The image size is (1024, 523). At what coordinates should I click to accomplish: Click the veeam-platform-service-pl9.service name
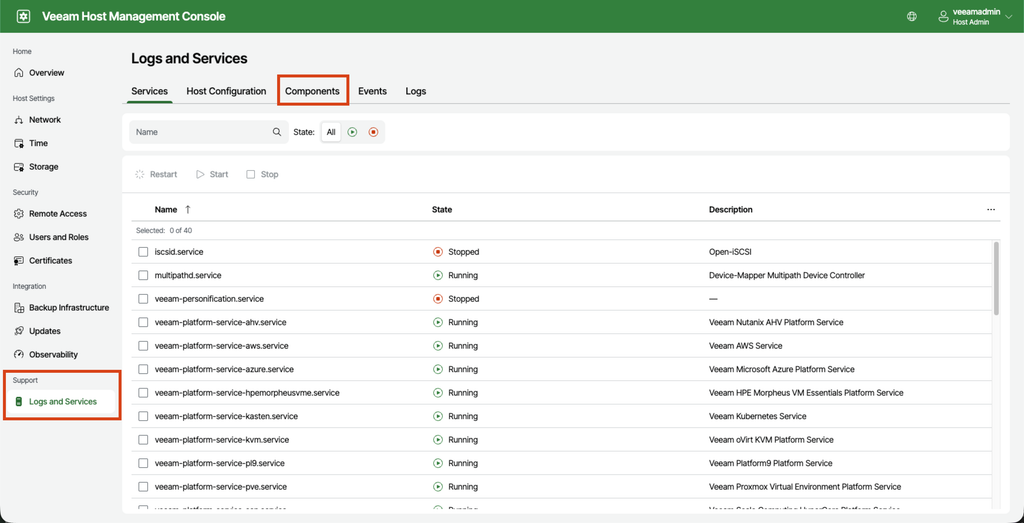coord(219,464)
